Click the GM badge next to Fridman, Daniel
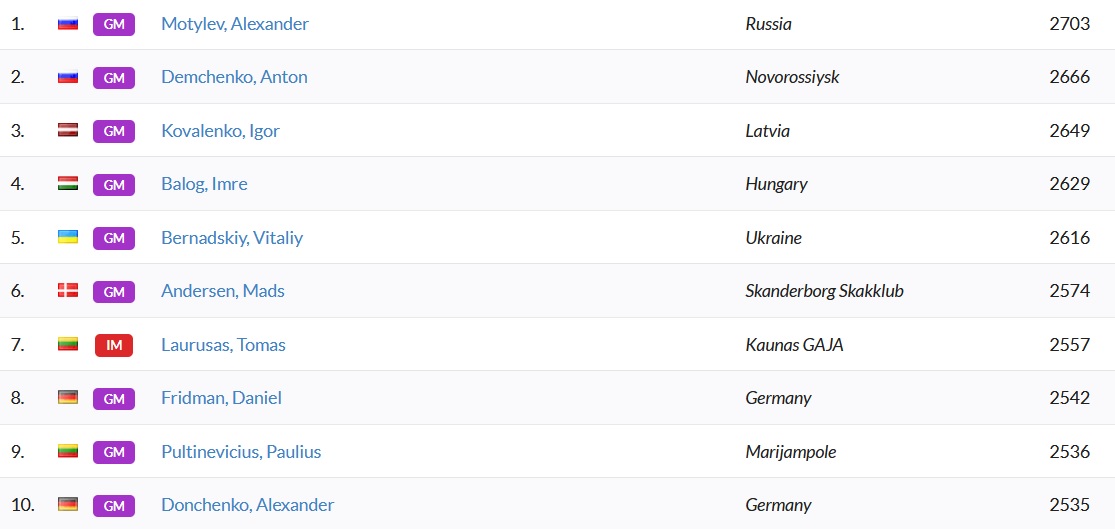The image size is (1115, 529). click(x=114, y=398)
